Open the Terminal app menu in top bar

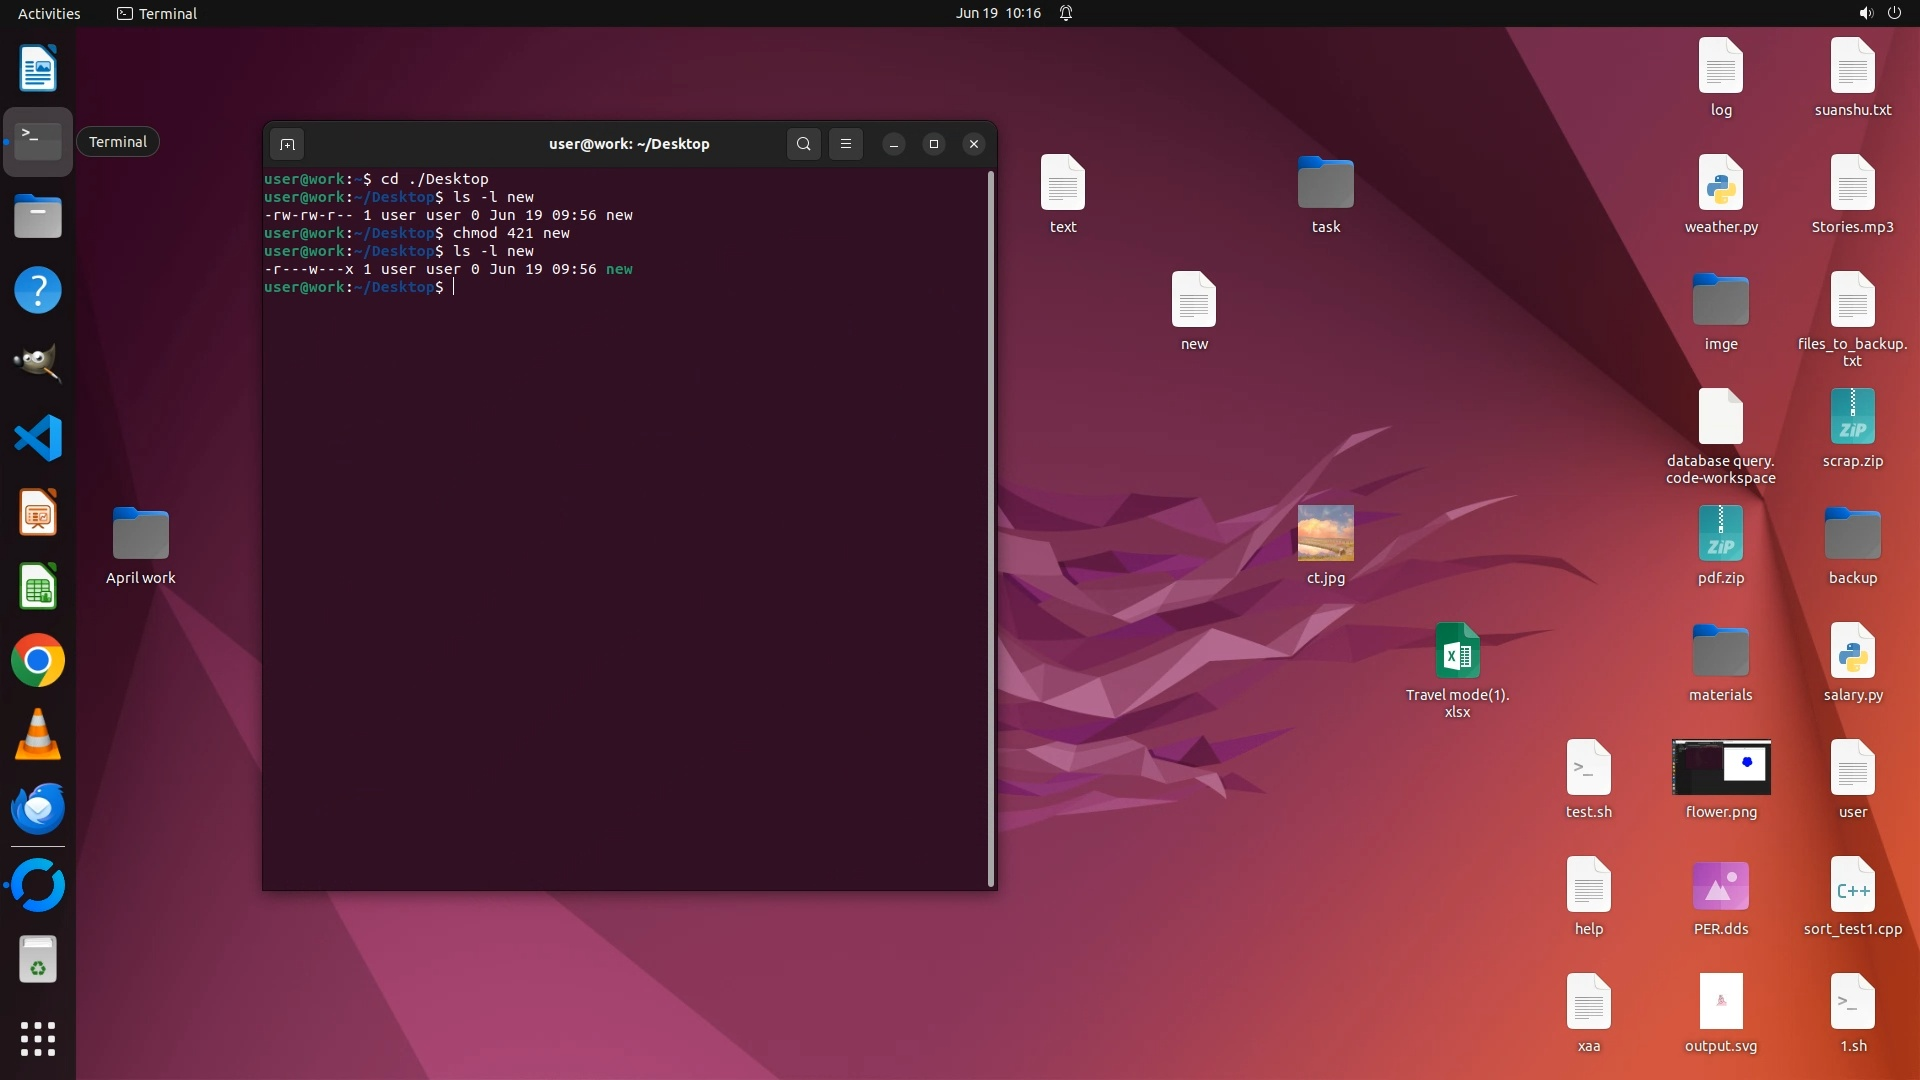click(x=157, y=13)
